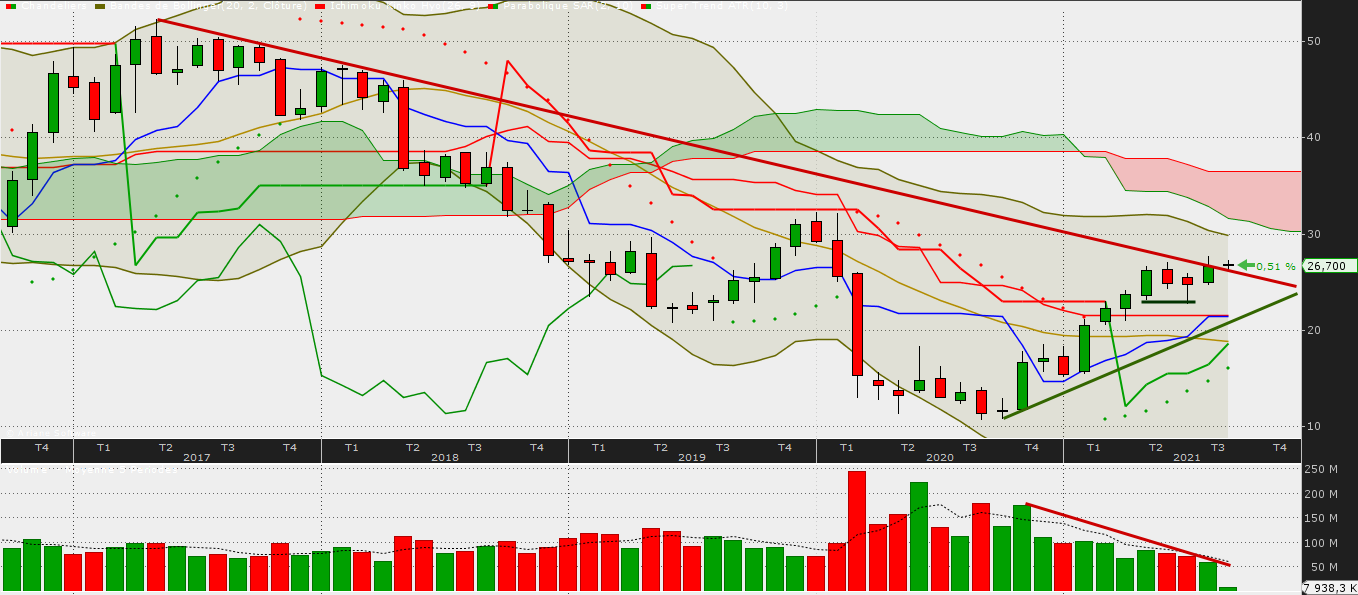Click the 2019 year label on the time axis
This screenshot has height=595, width=1358.
pos(692,457)
